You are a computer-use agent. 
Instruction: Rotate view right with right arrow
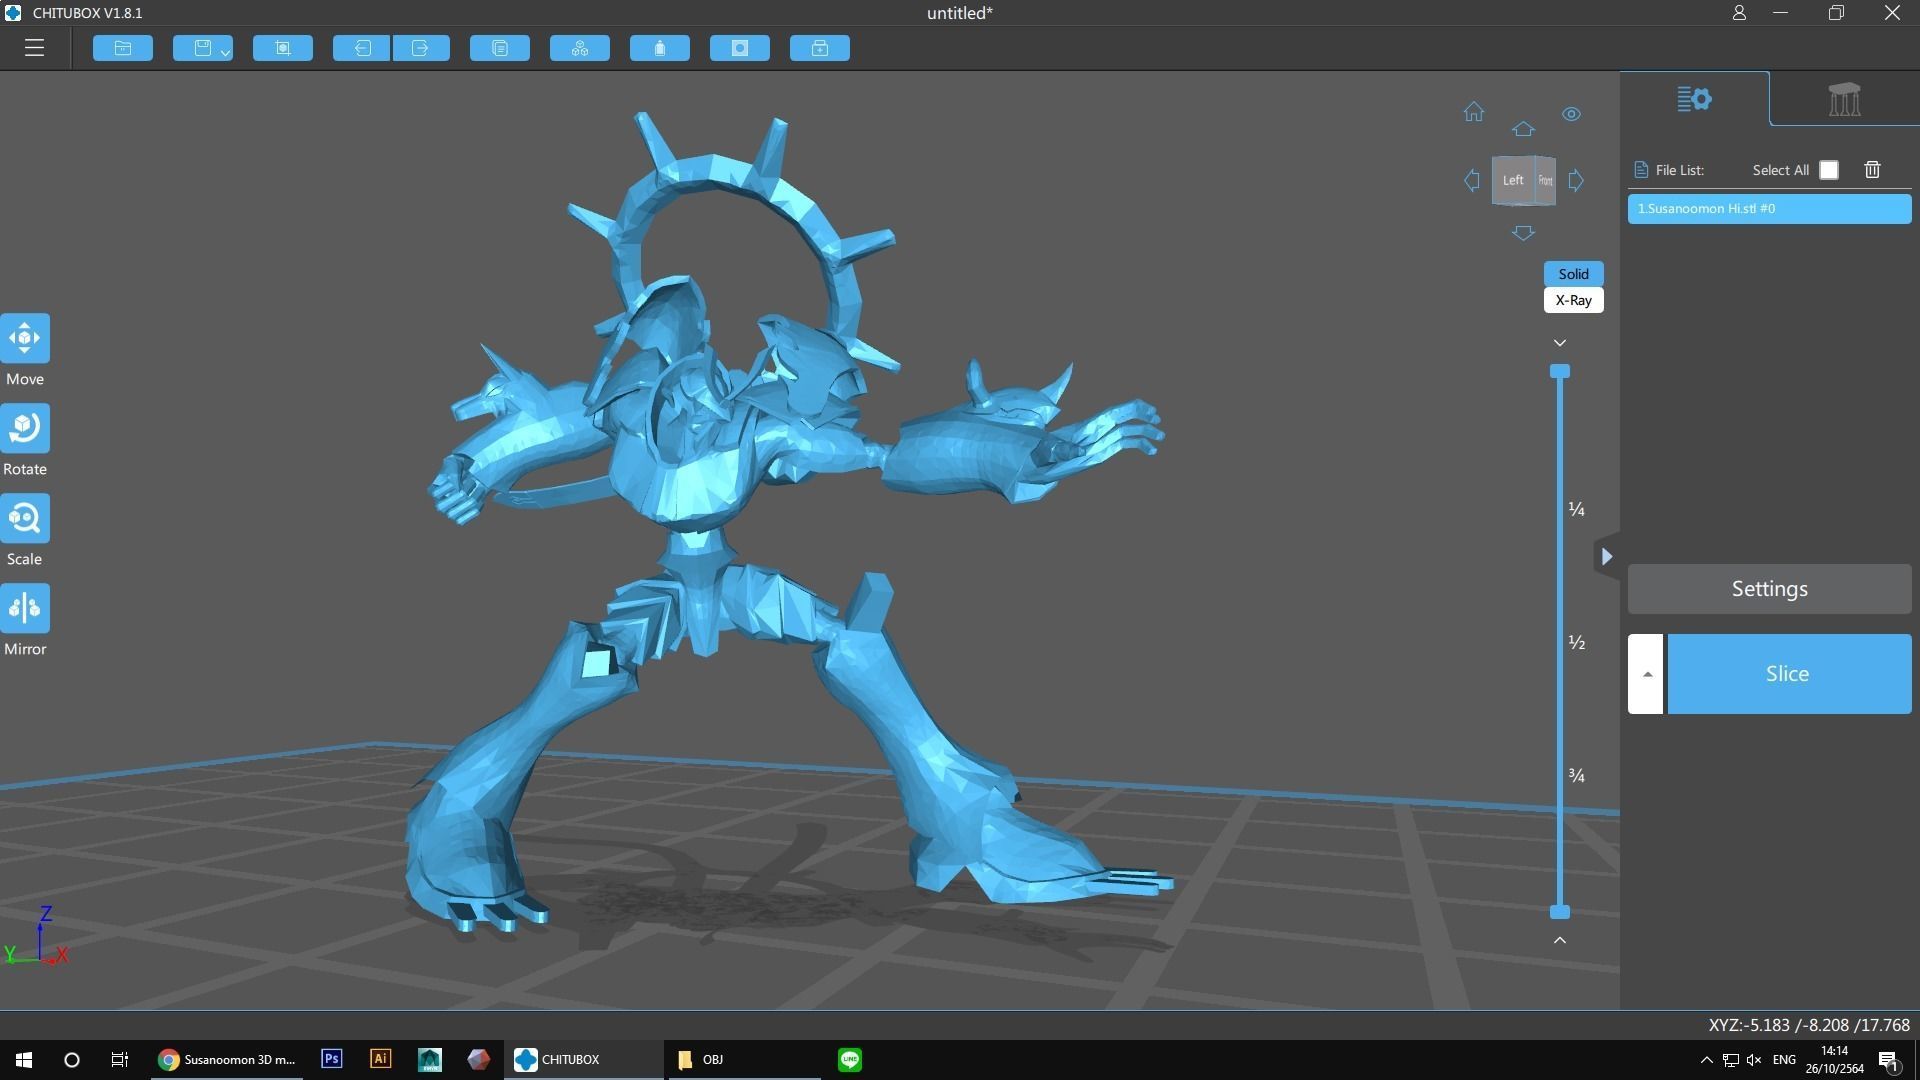tap(1576, 181)
